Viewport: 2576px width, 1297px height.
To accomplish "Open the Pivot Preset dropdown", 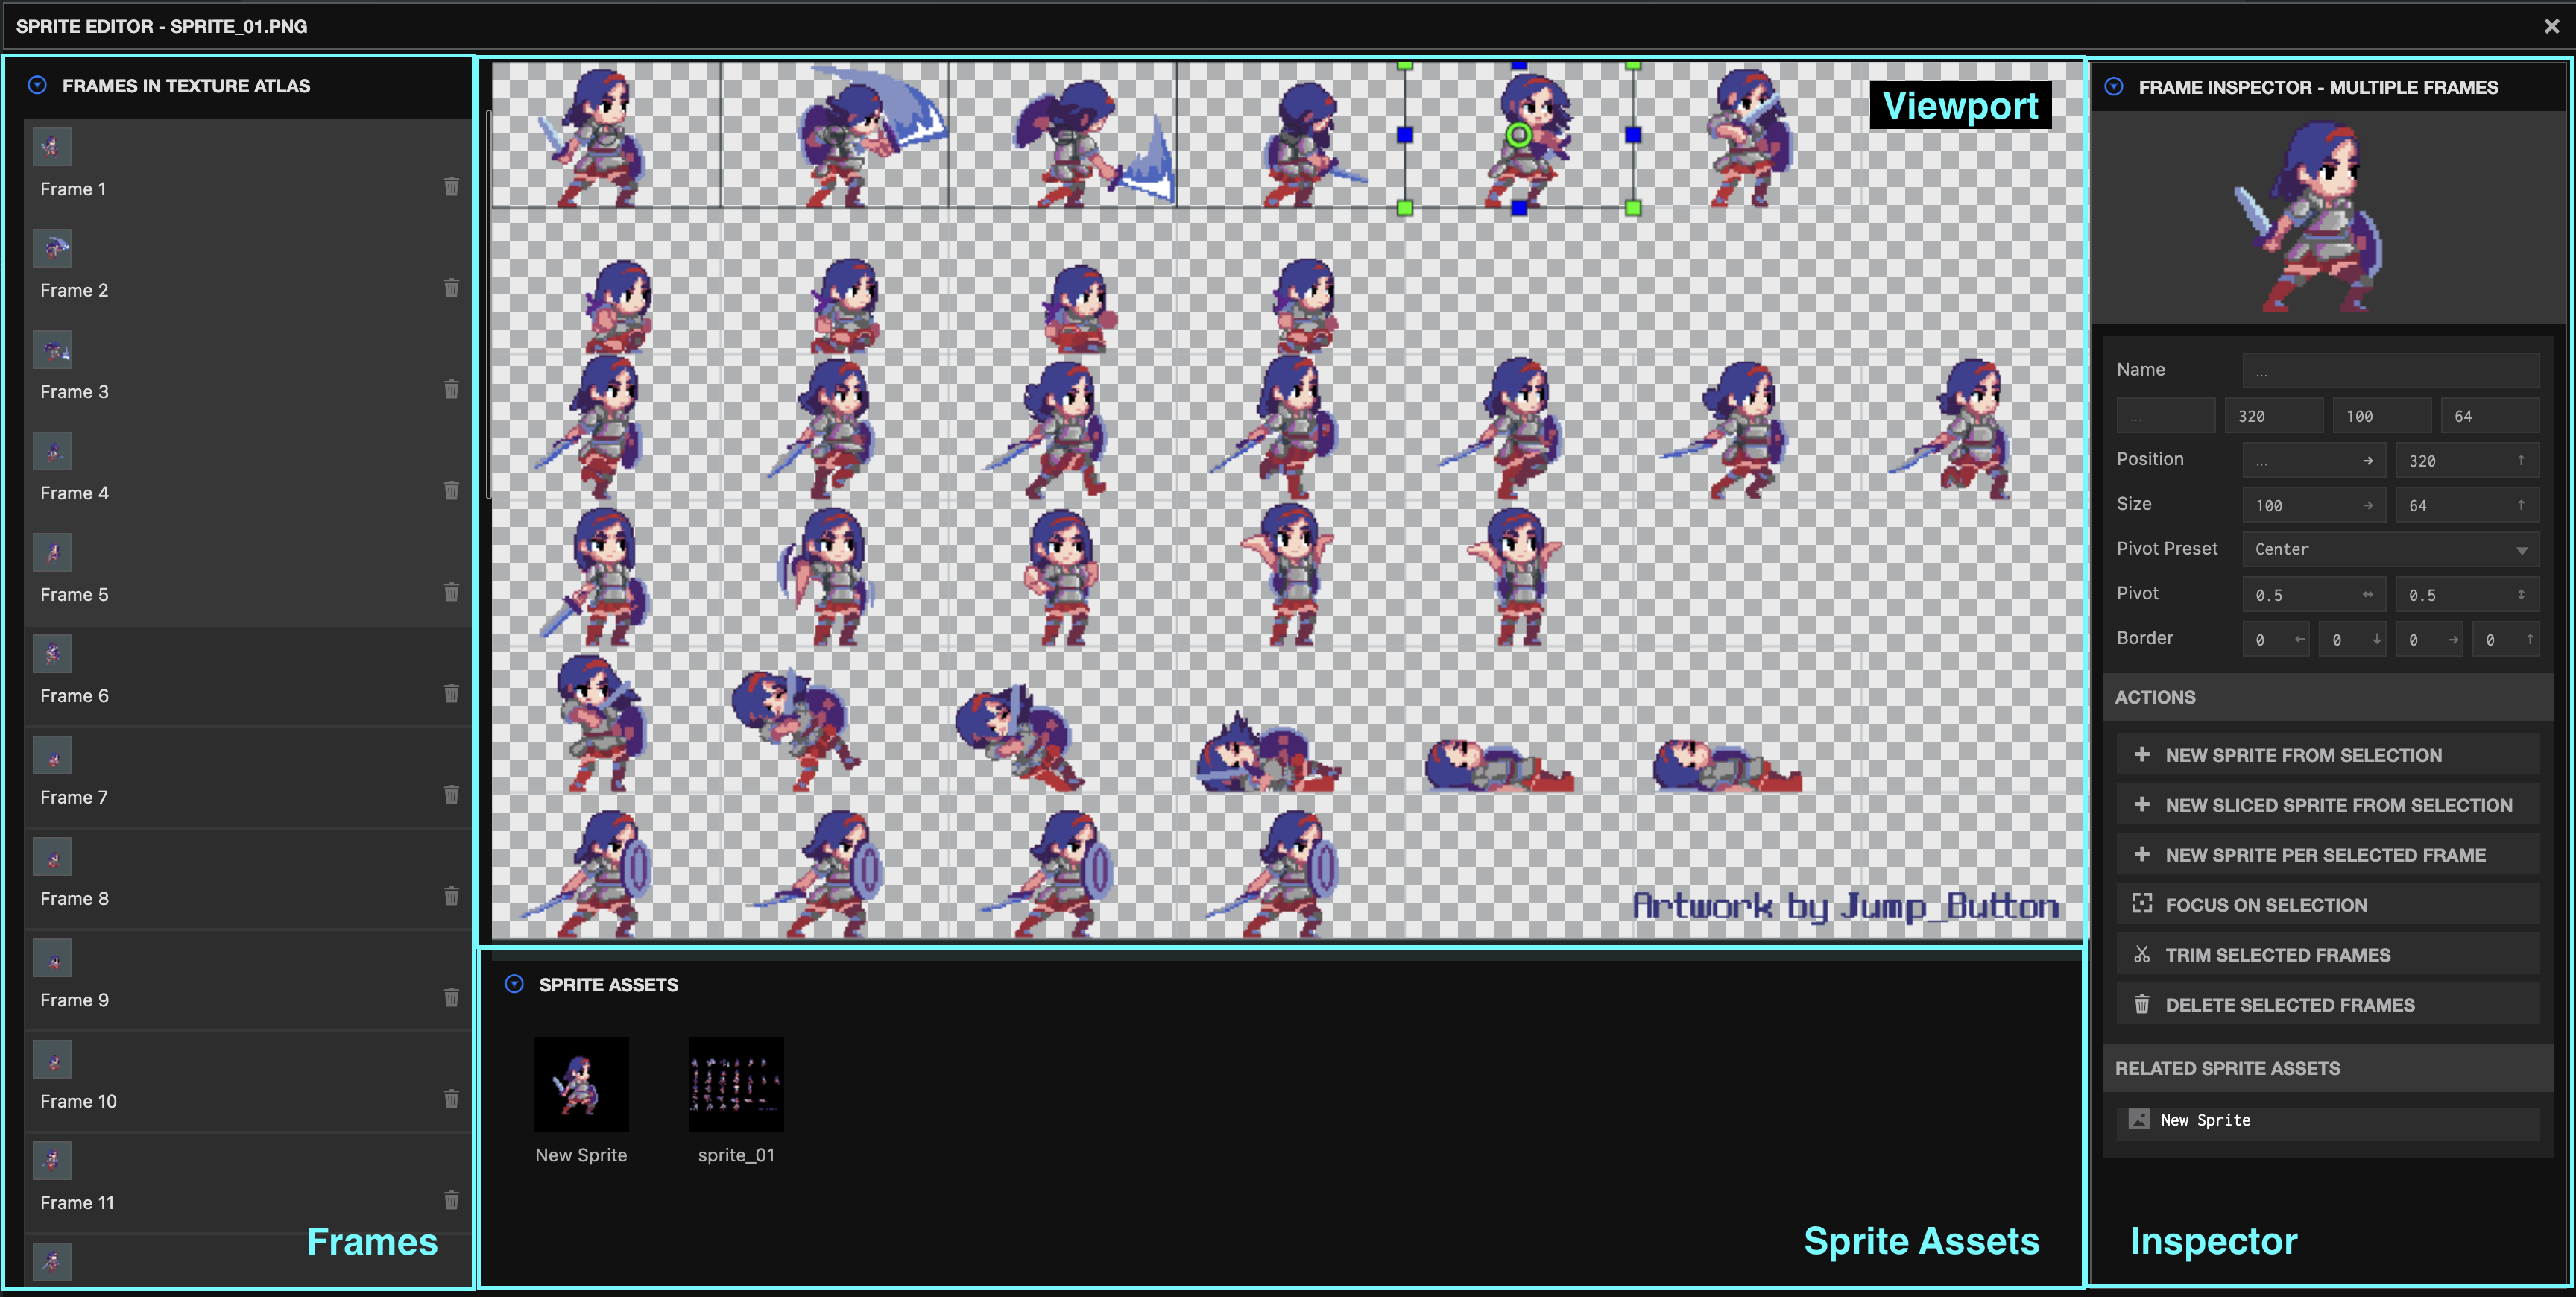I will click(x=2390, y=549).
